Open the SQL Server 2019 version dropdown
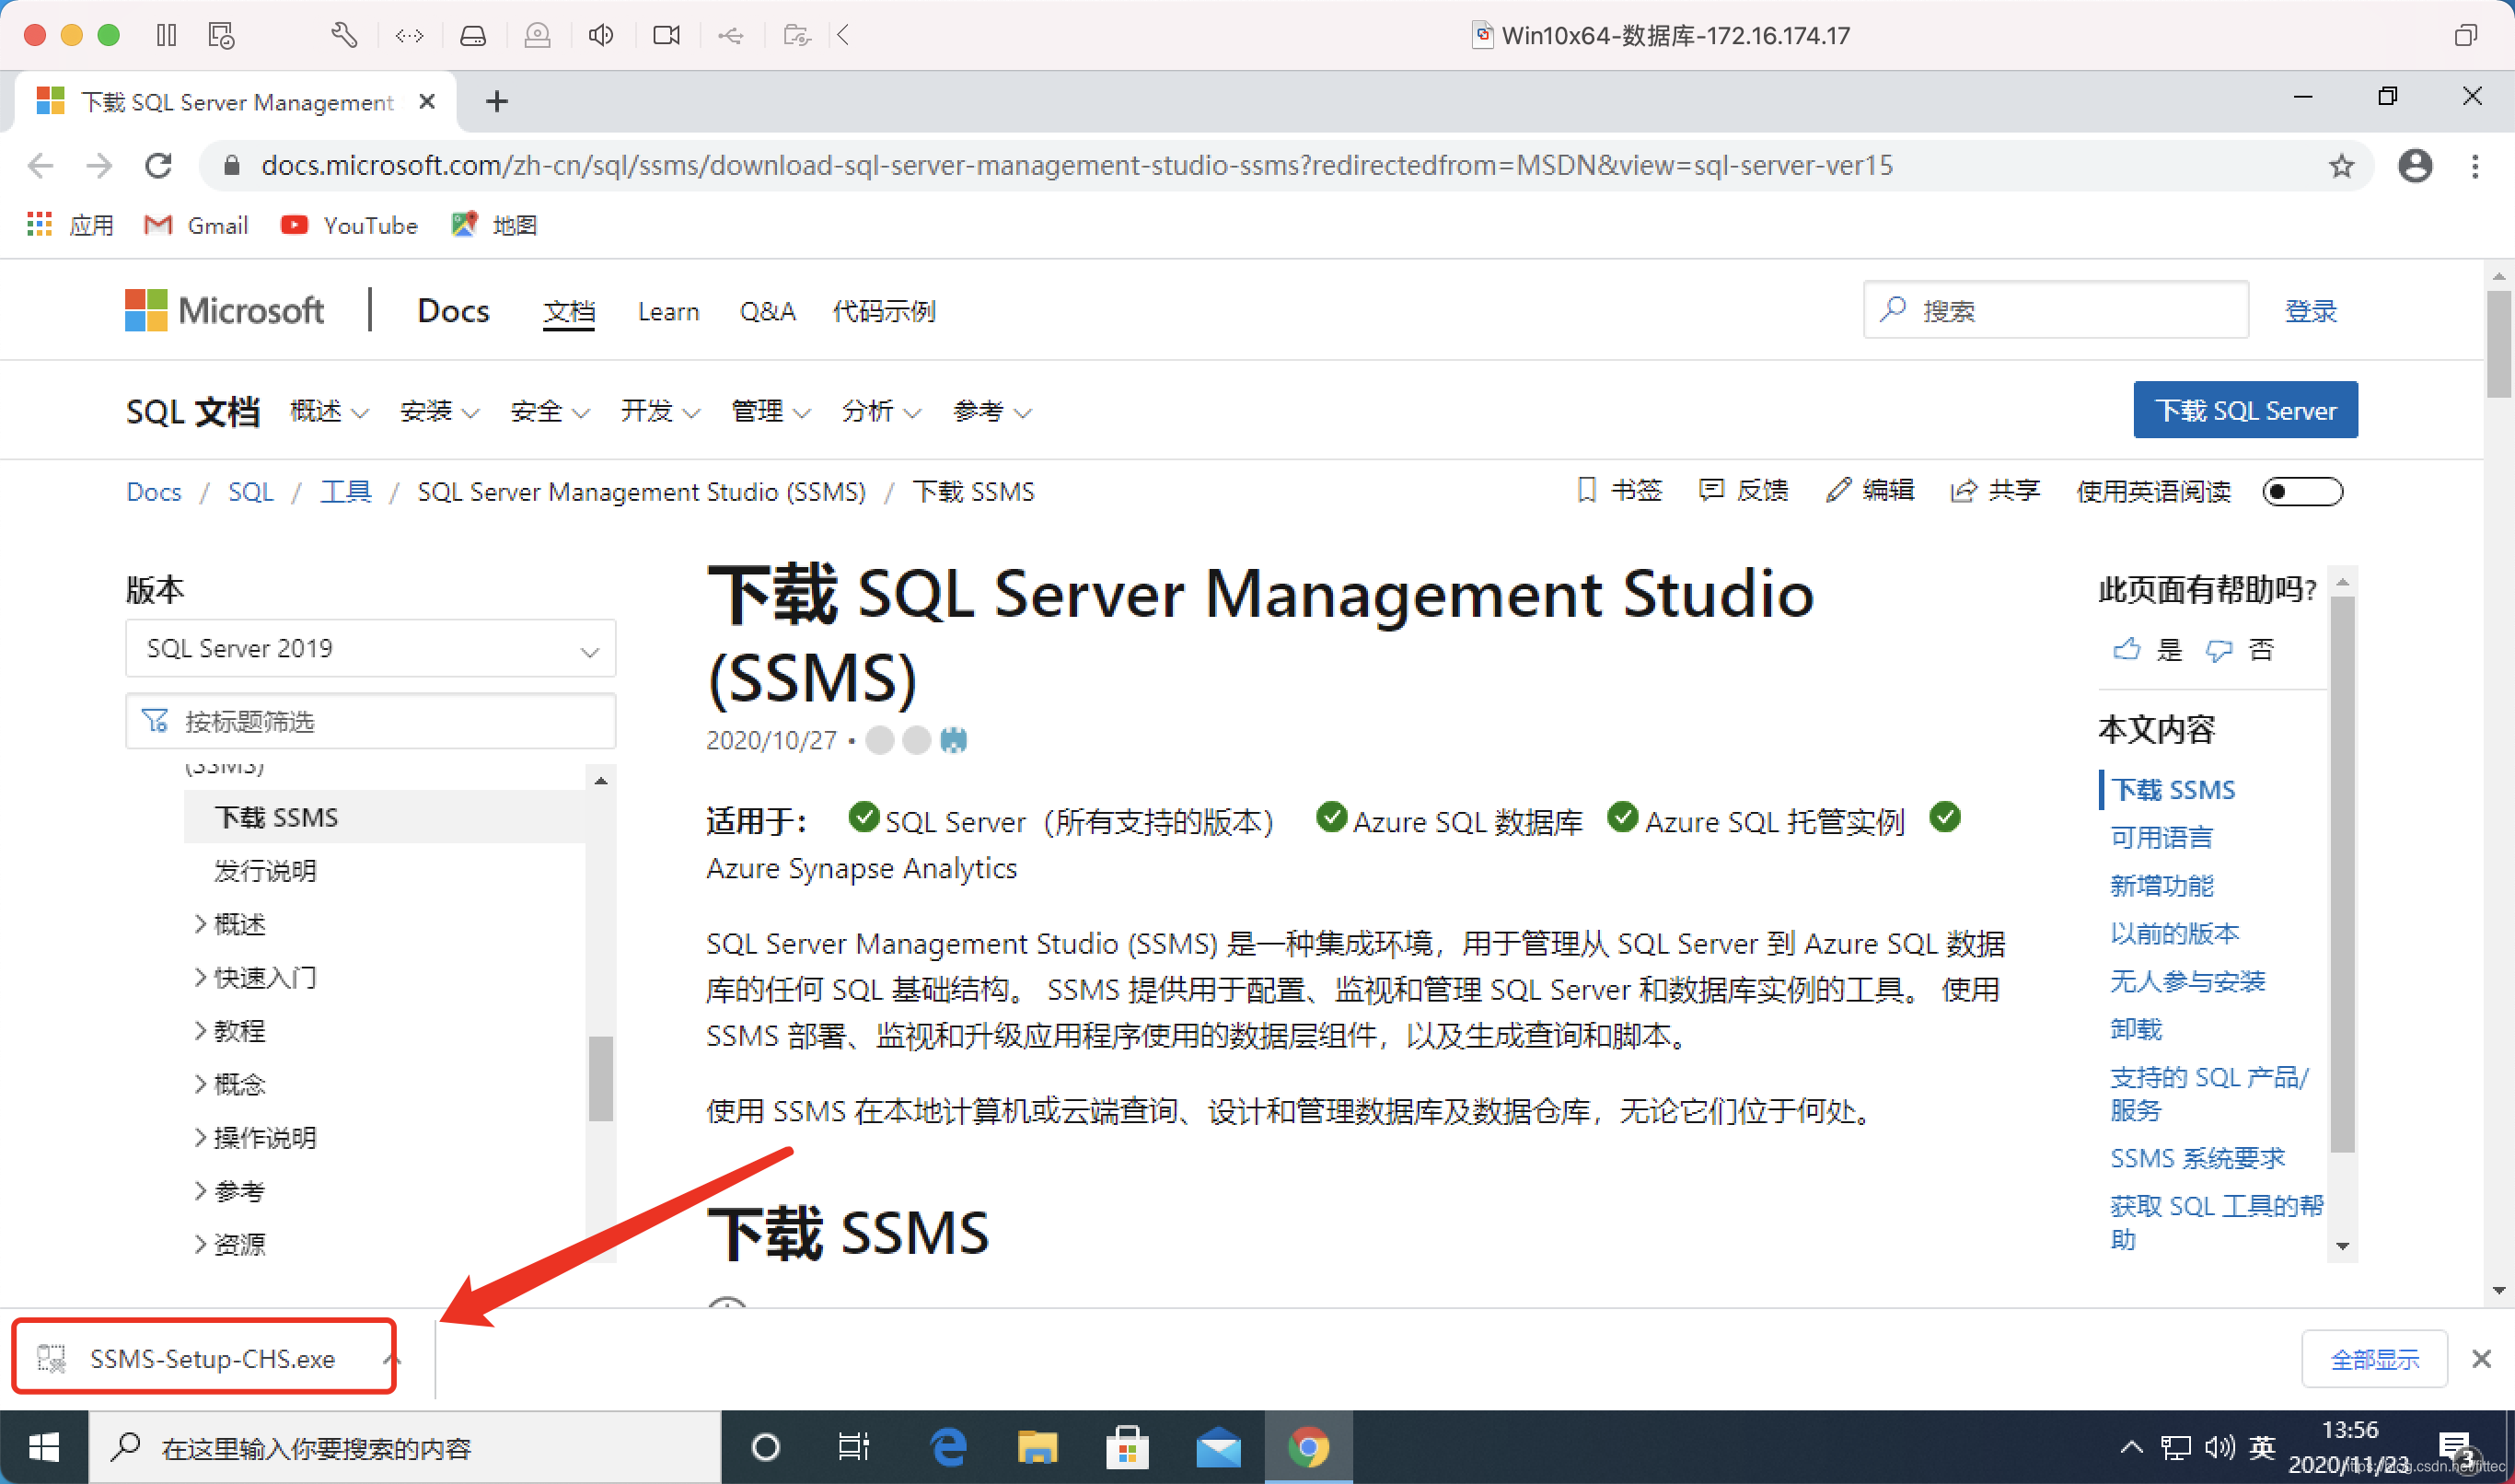Screen dimensions: 2515x1484 [x=371, y=648]
